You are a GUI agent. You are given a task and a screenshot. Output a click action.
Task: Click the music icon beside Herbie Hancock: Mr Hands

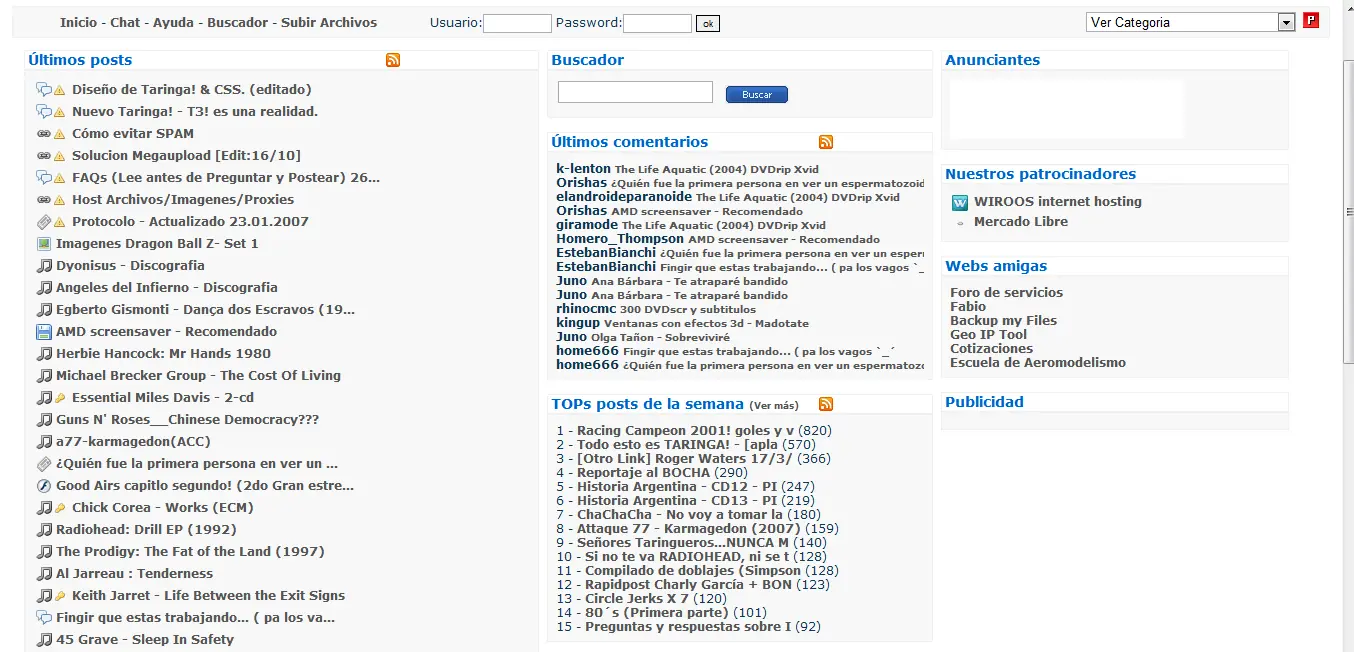[x=44, y=354]
